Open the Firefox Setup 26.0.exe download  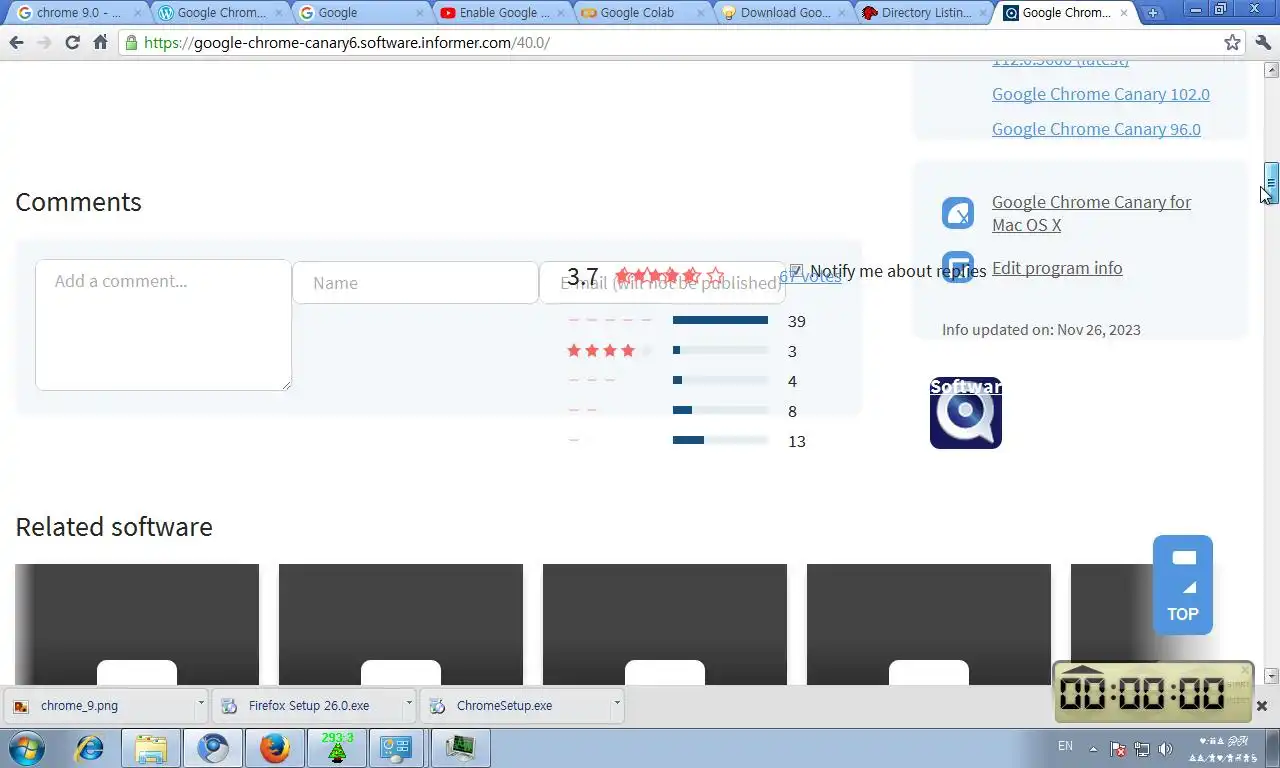(x=308, y=705)
